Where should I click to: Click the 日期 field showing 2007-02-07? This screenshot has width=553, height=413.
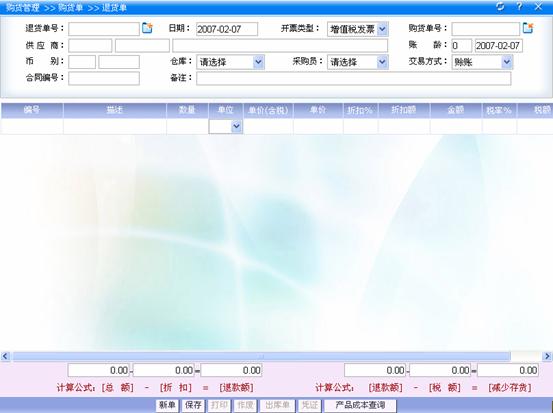227,29
